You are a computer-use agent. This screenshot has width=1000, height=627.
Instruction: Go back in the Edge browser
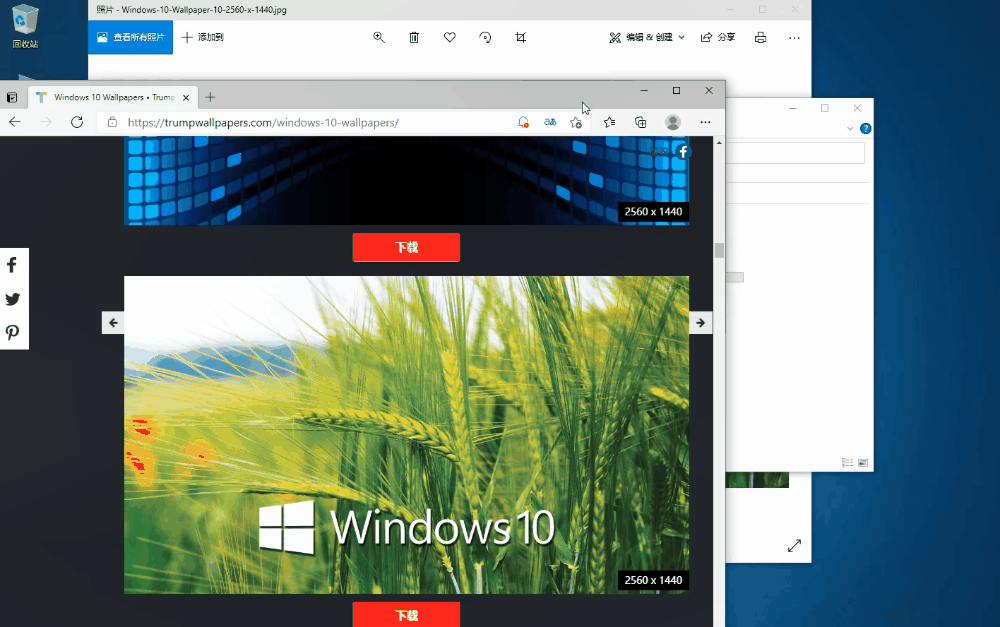click(x=15, y=122)
